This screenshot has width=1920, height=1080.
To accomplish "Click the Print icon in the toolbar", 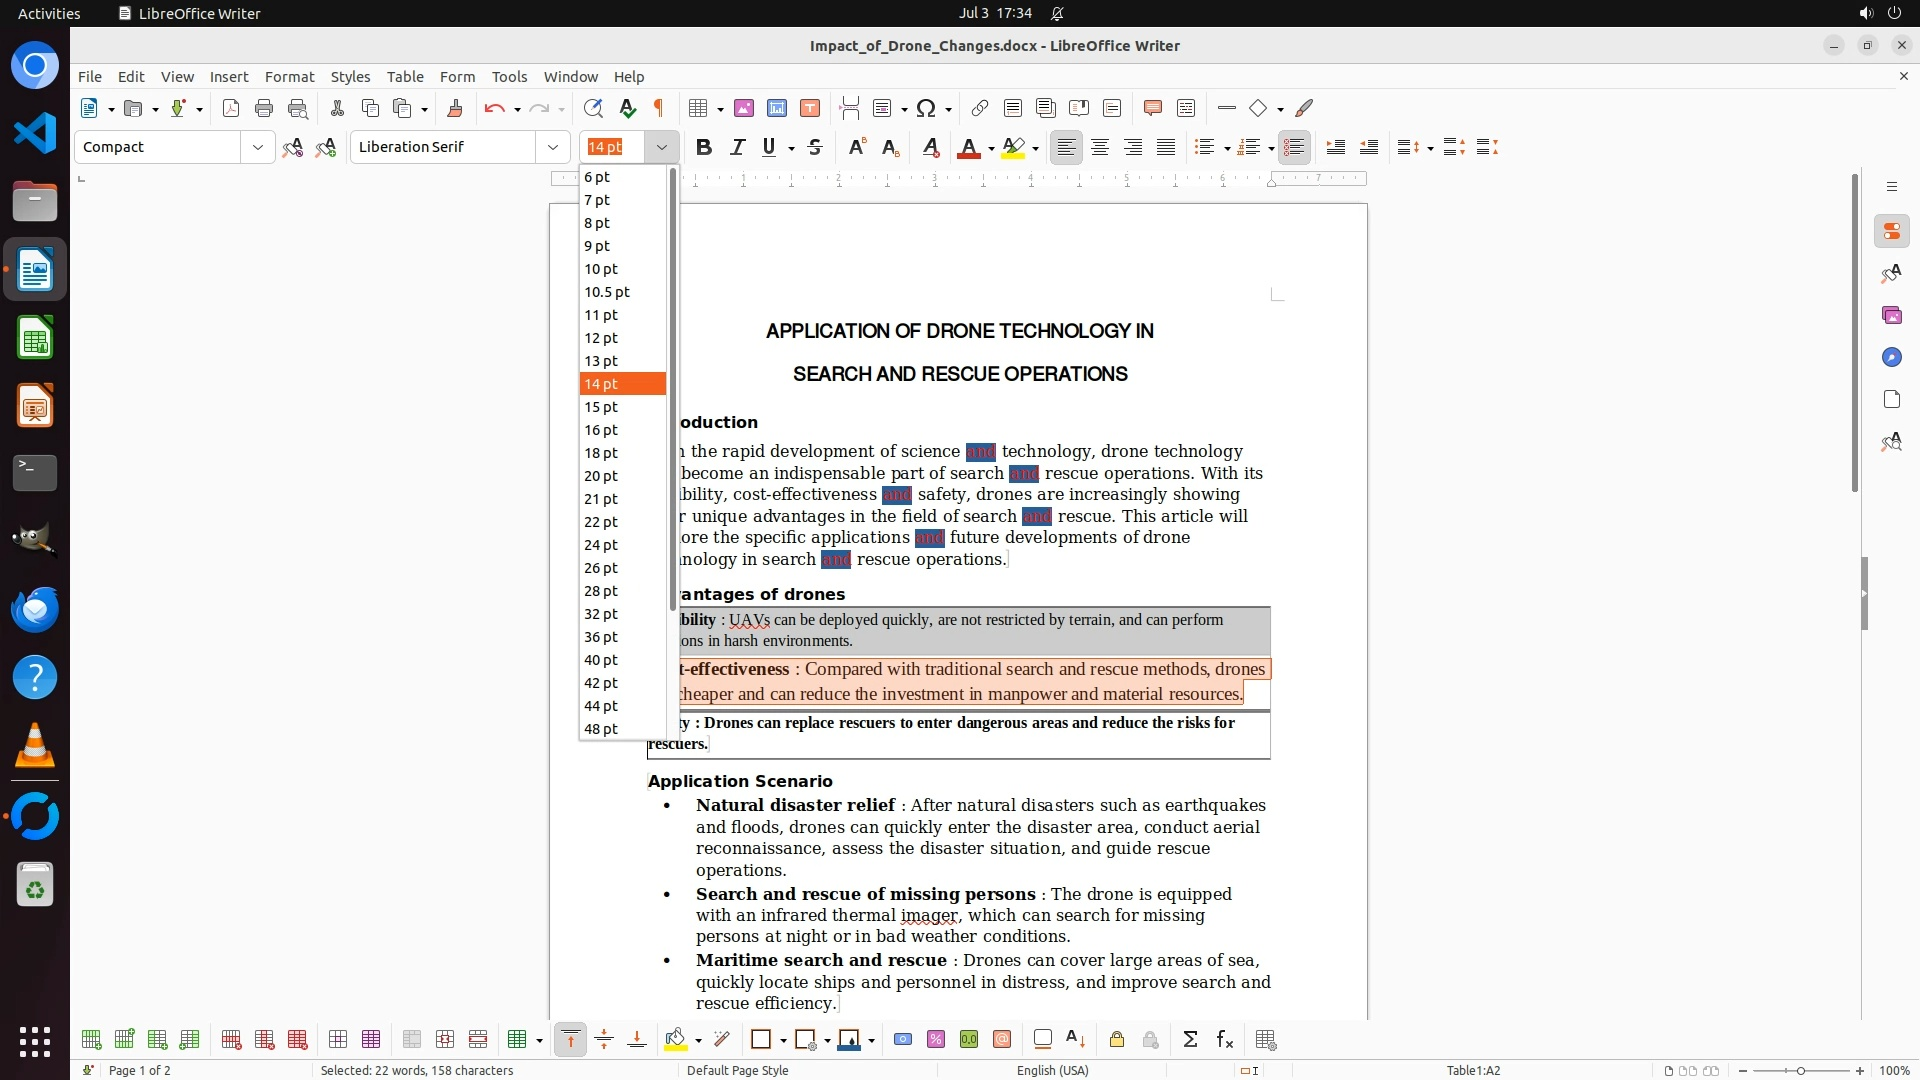I will pyautogui.click(x=264, y=108).
